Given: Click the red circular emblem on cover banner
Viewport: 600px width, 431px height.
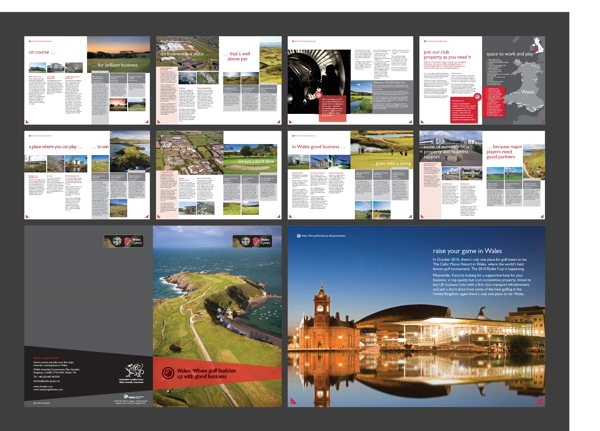Looking at the screenshot, I should click(168, 373).
